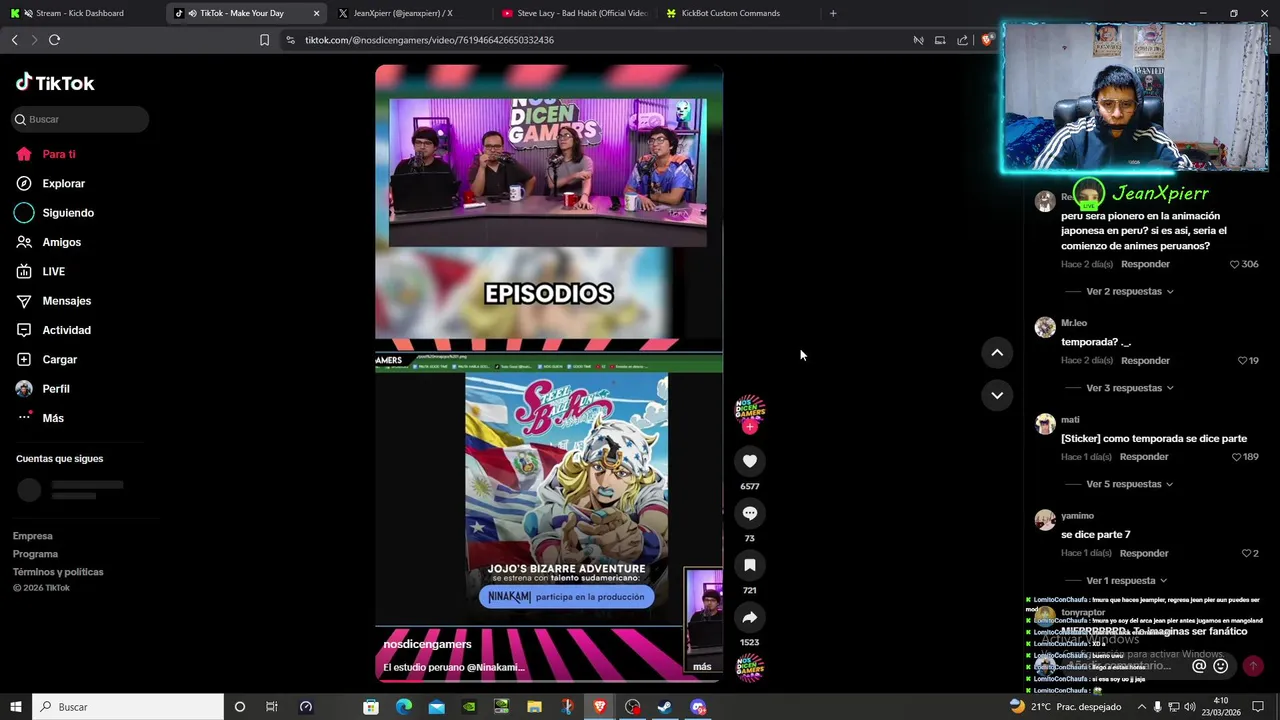Screen dimensions: 1280x720
Task: Like the video with heart icon
Action: point(750,461)
